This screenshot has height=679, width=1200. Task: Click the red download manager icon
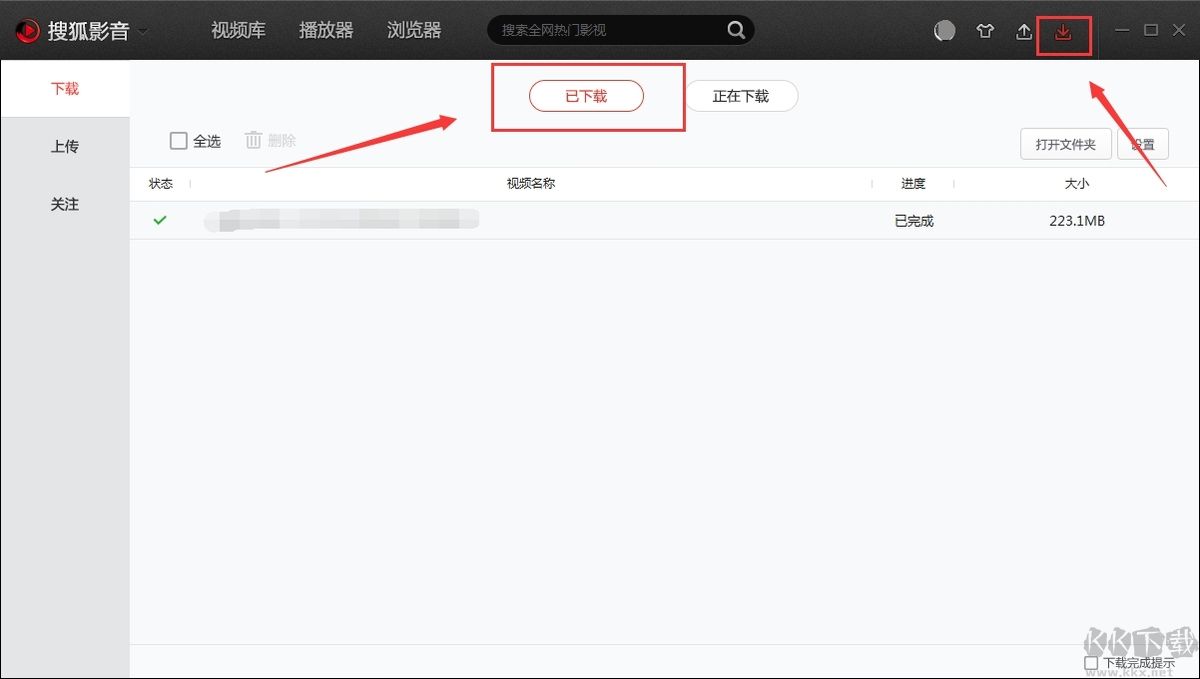click(1064, 31)
